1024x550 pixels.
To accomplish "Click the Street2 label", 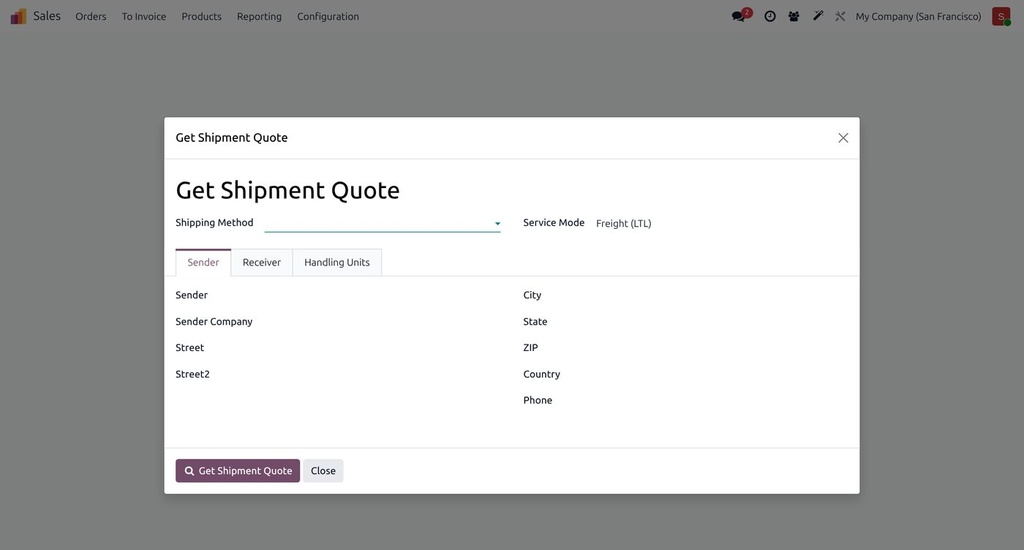I will pos(193,374).
